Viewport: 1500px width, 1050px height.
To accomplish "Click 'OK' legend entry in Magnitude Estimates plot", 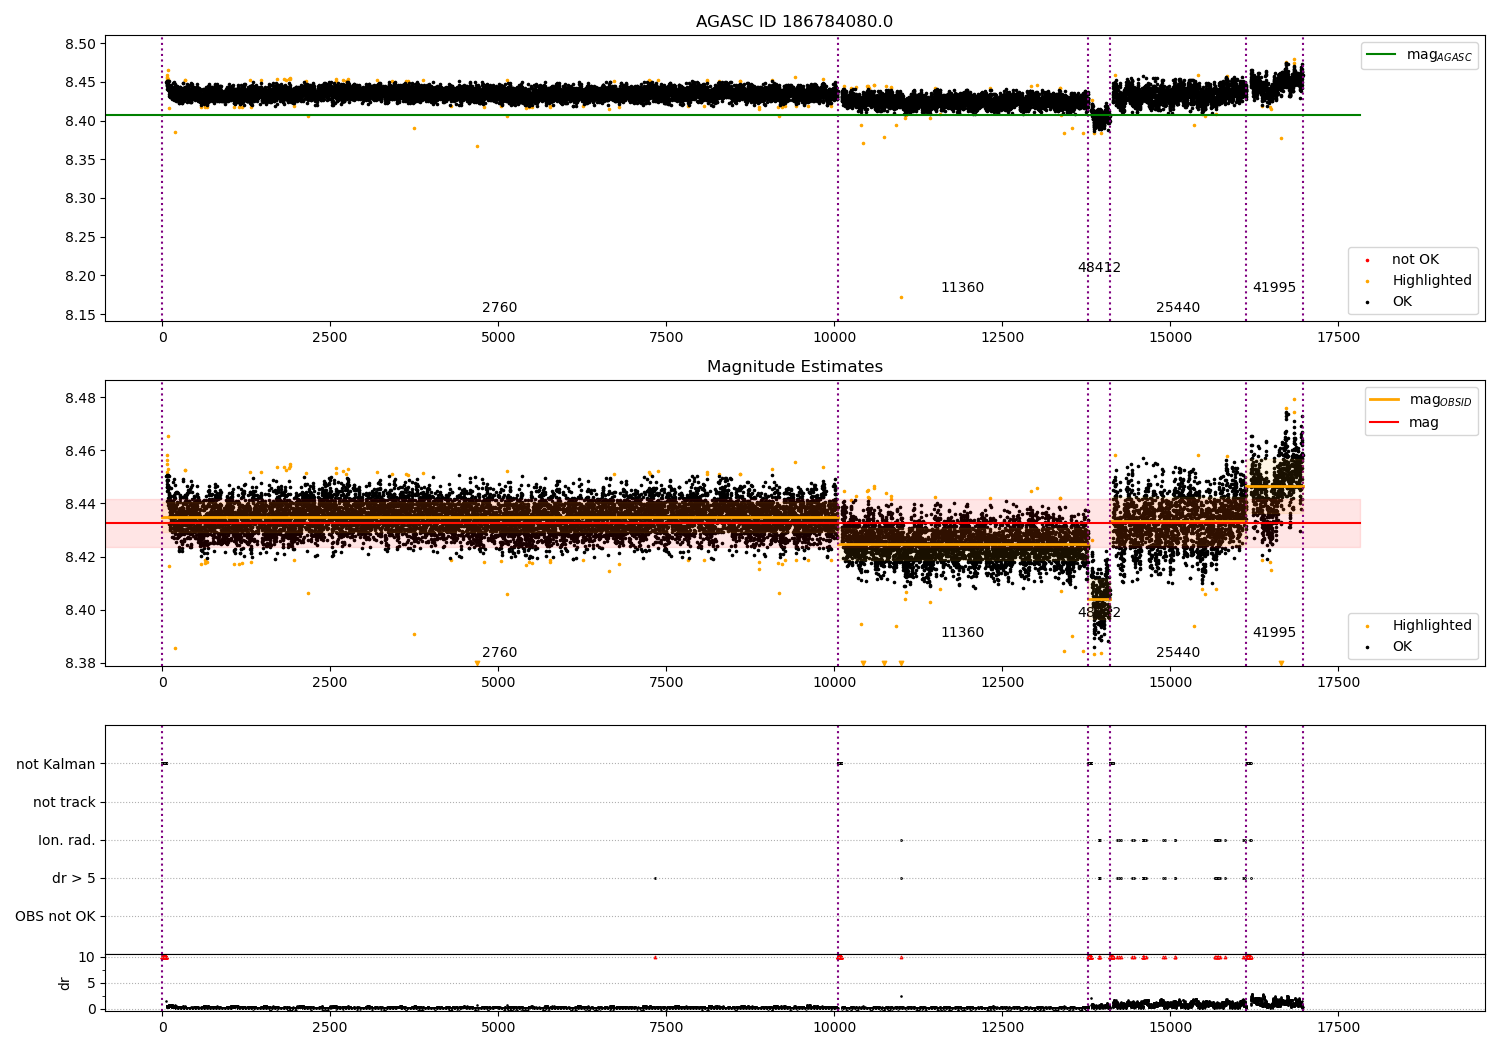I will pos(1402,647).
